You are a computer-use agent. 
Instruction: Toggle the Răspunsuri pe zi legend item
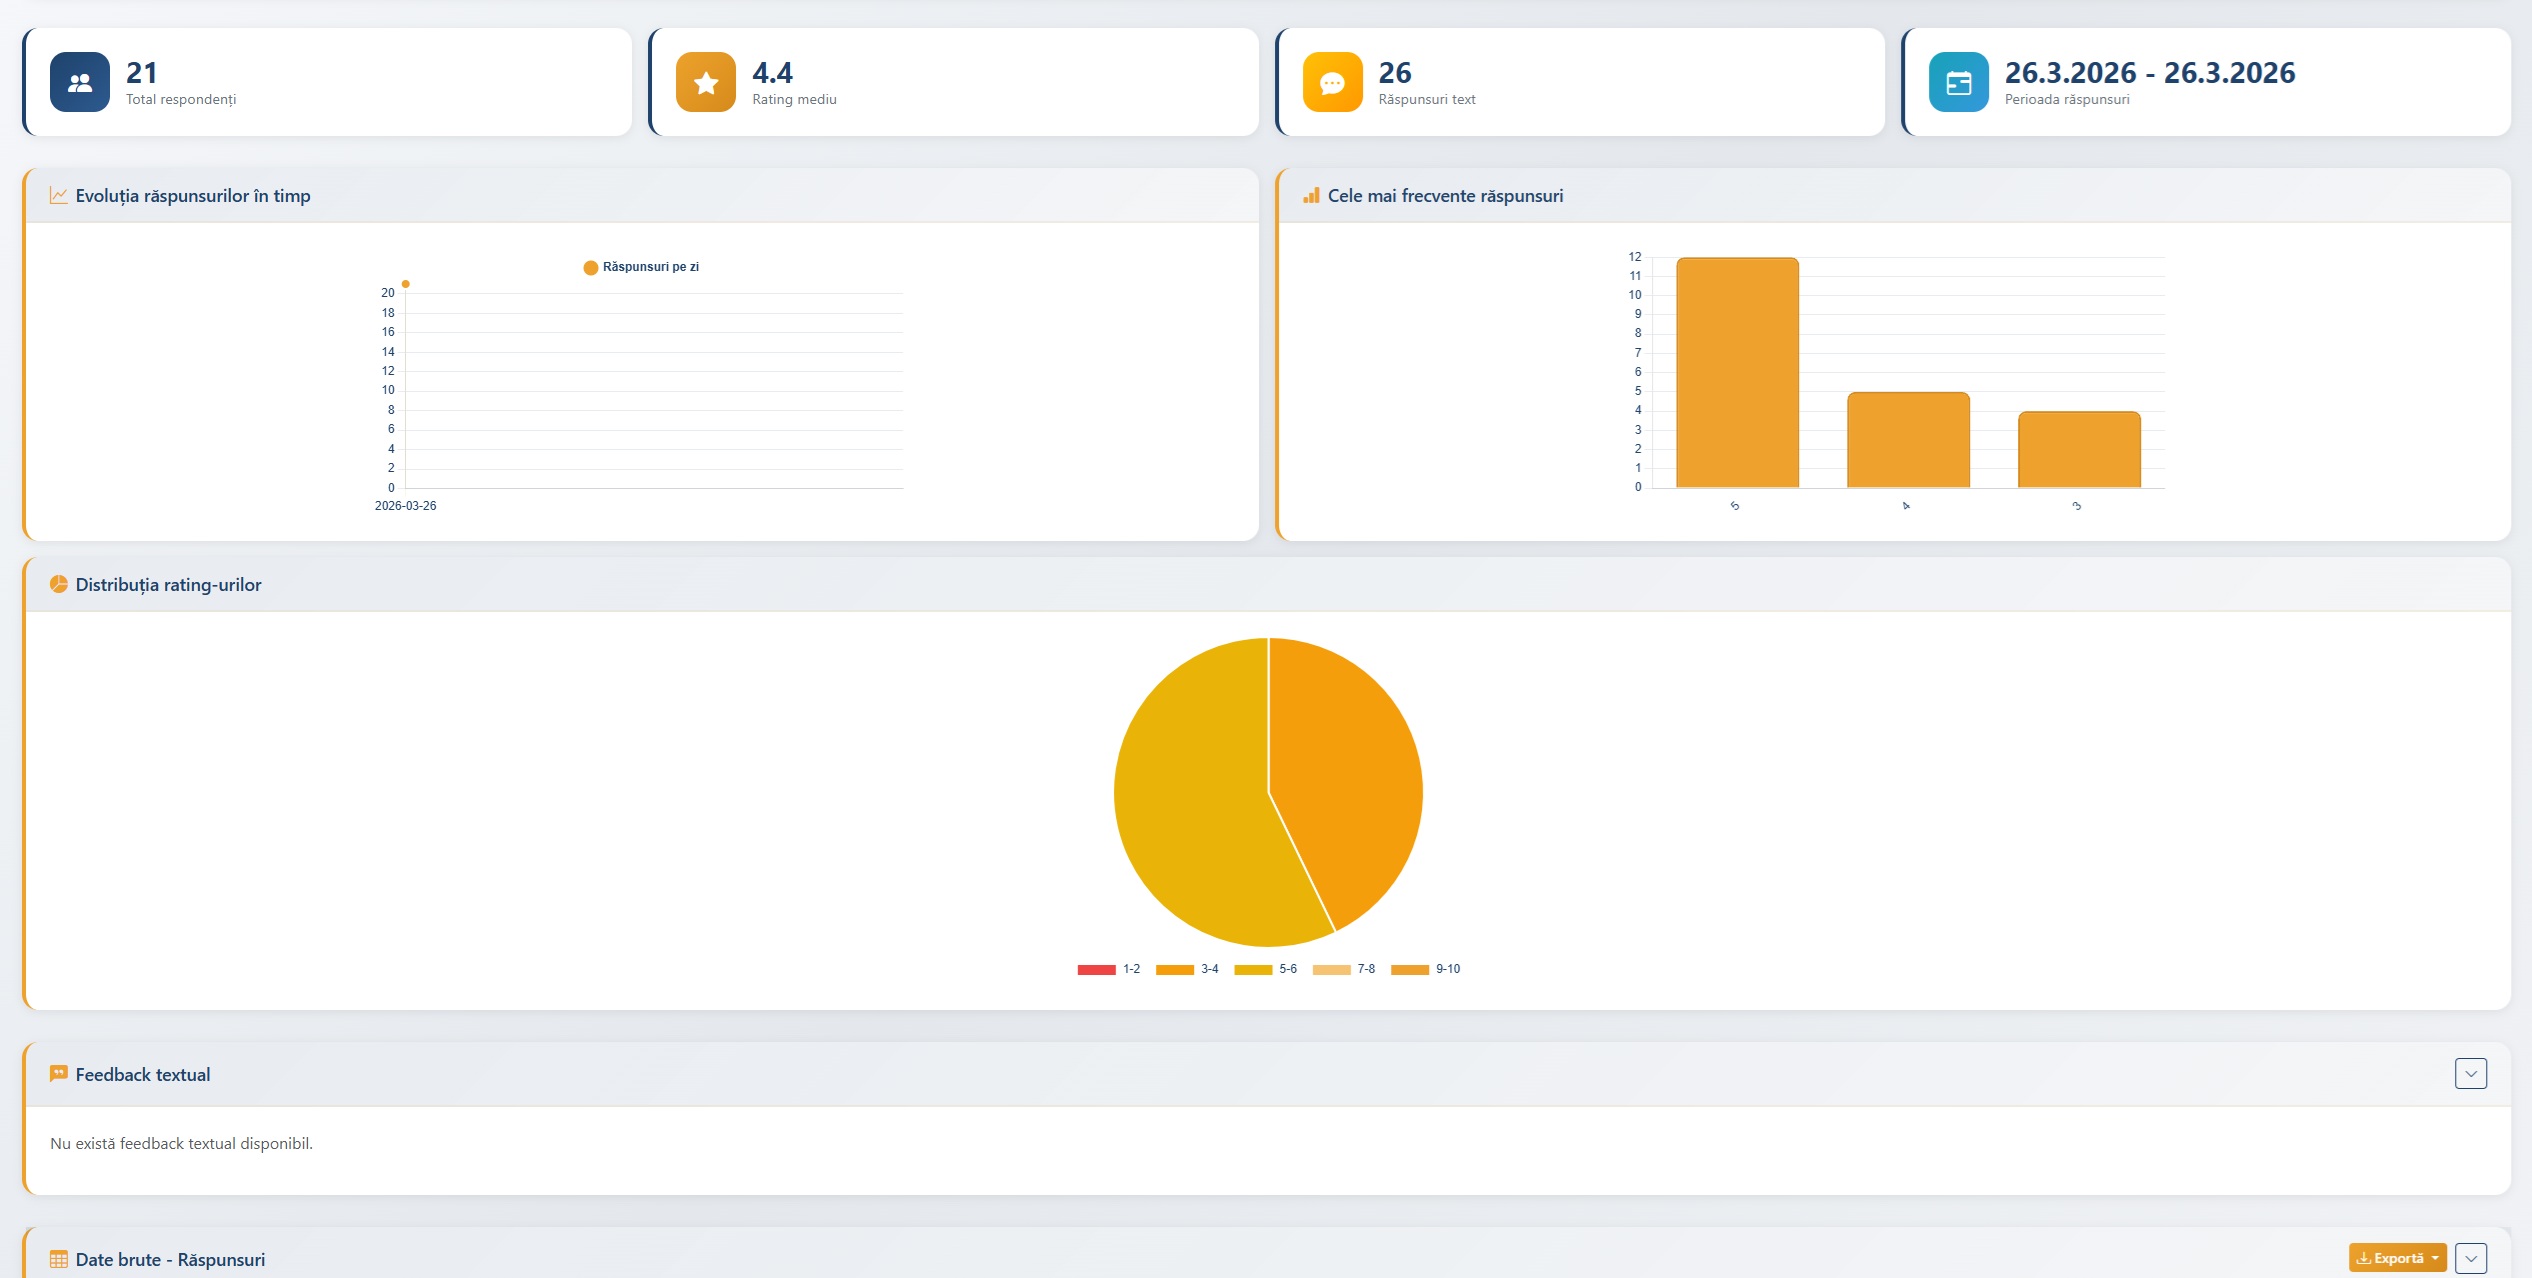click(x=641, y=267)
